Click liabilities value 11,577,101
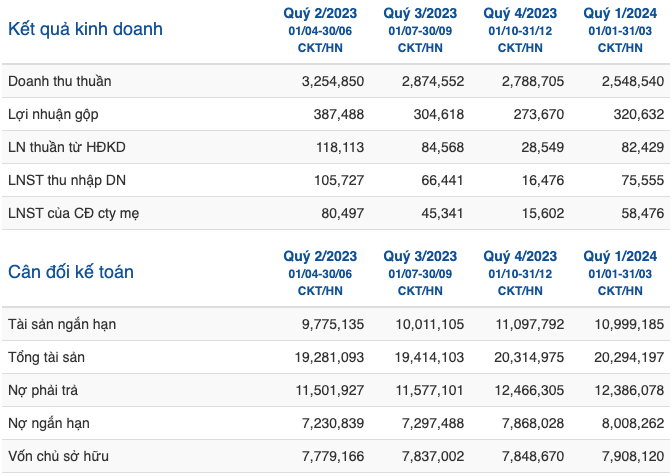Image resolution: width=672 pixels, height=476 pixels. 429,390
